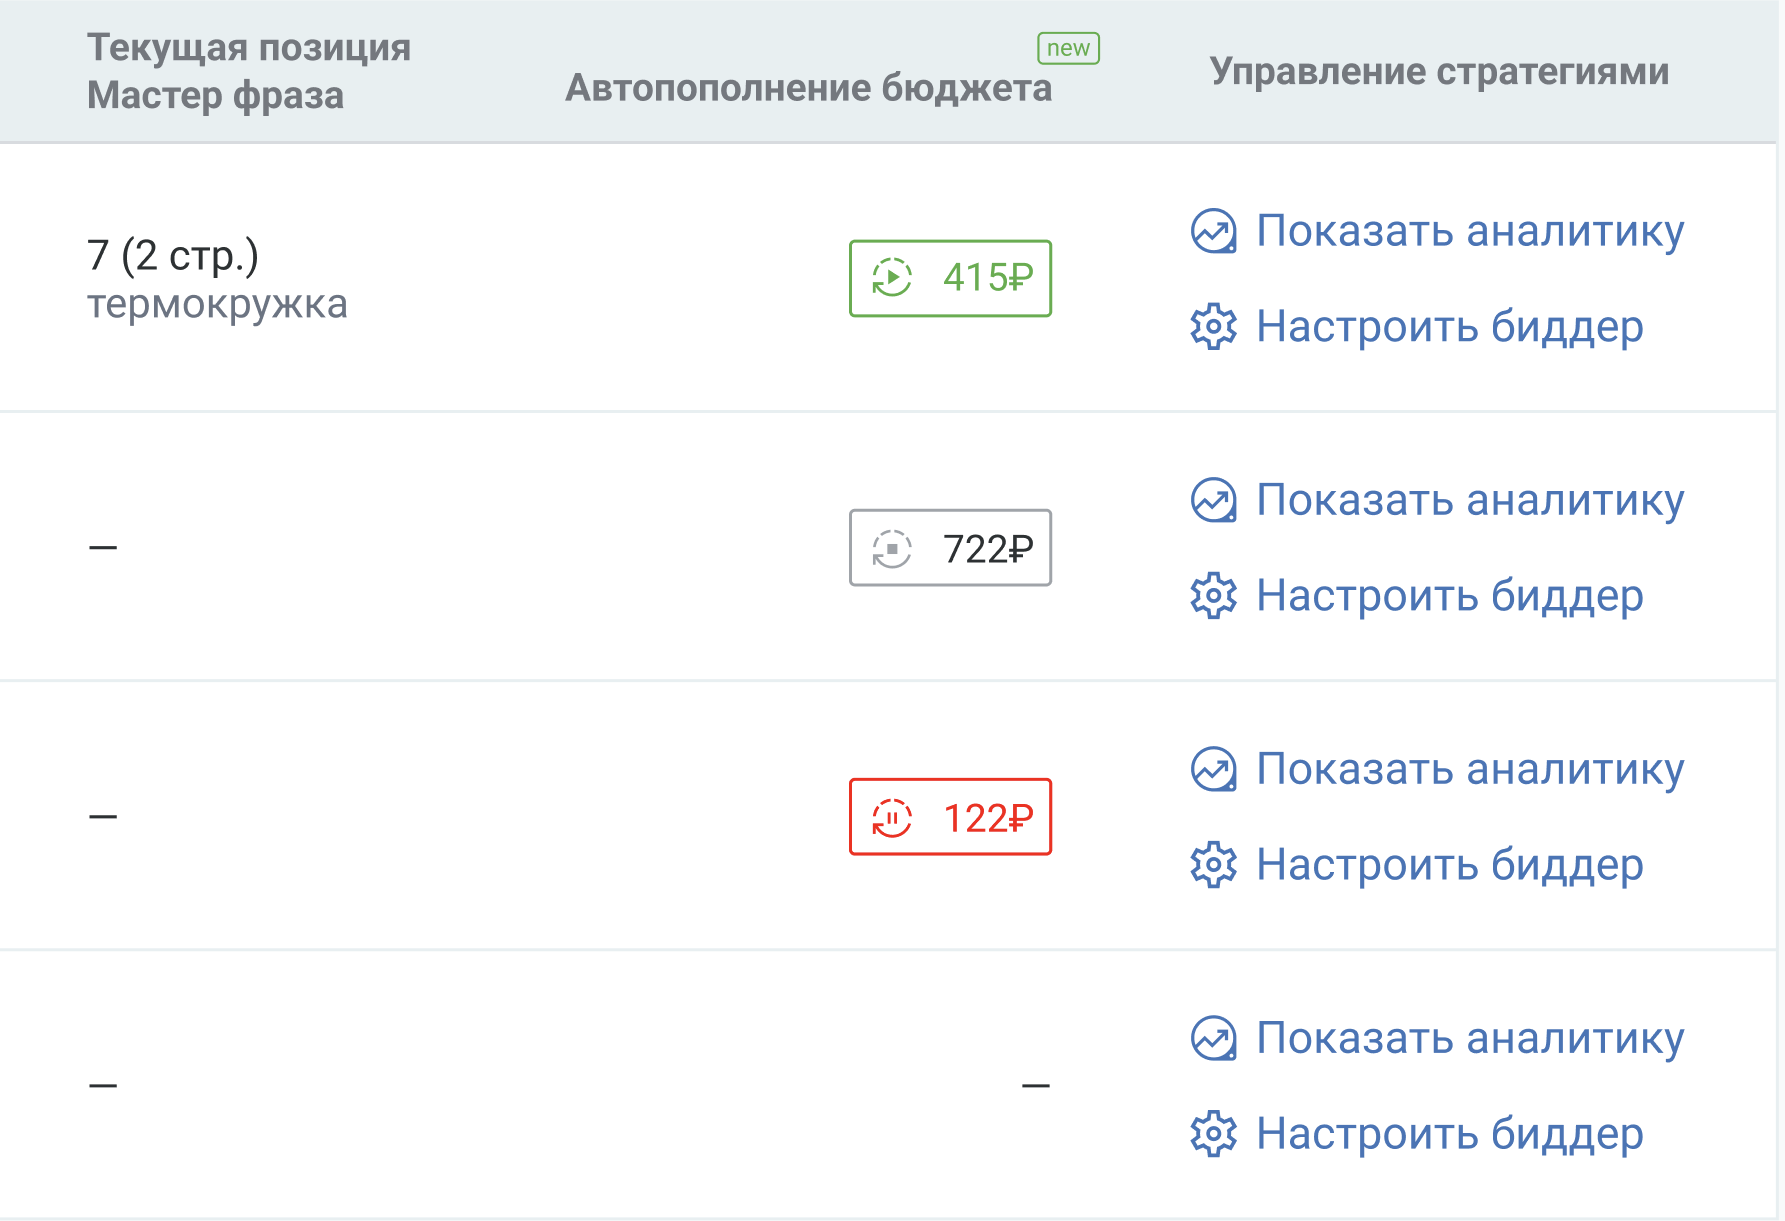Click bidder gear icon in 722₽ row
The height and width of the screenshot is (1221, 1785).
point(1213,595)
